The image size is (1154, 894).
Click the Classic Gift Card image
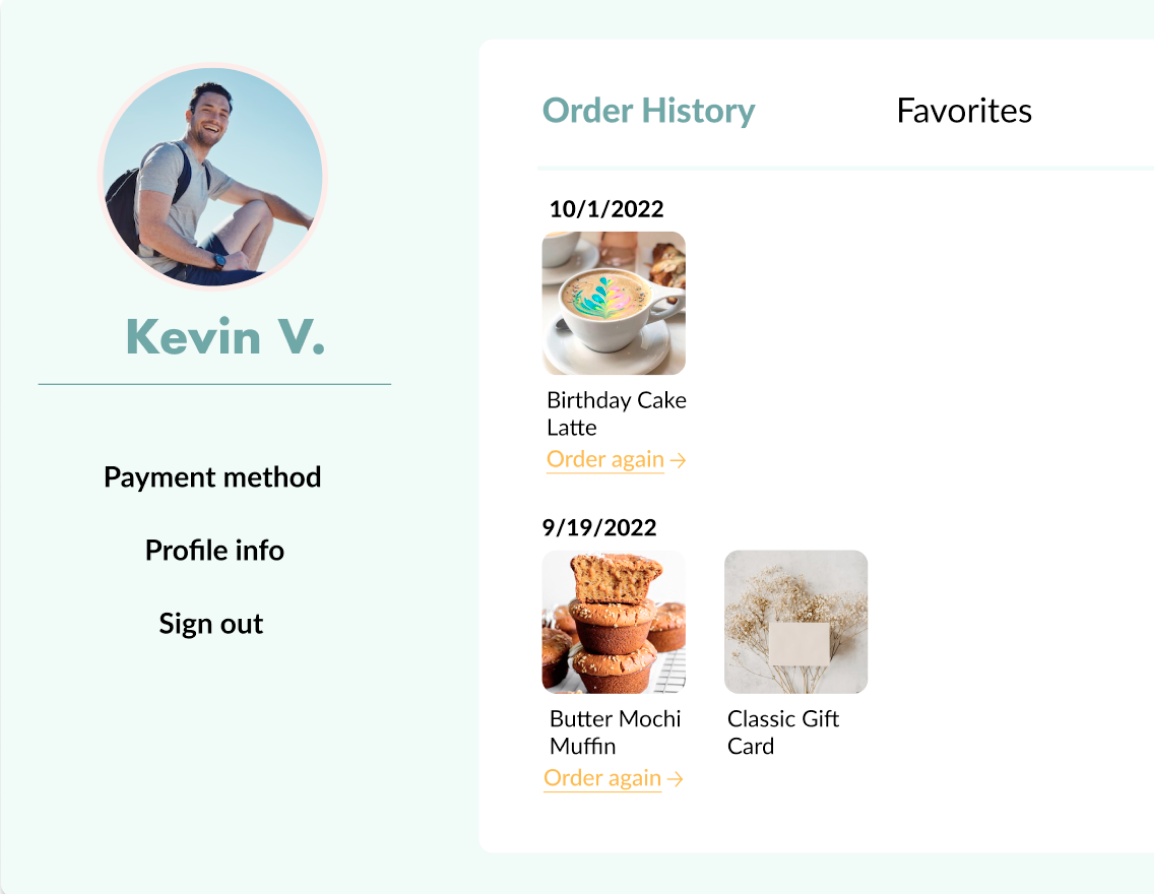point(796,622)
